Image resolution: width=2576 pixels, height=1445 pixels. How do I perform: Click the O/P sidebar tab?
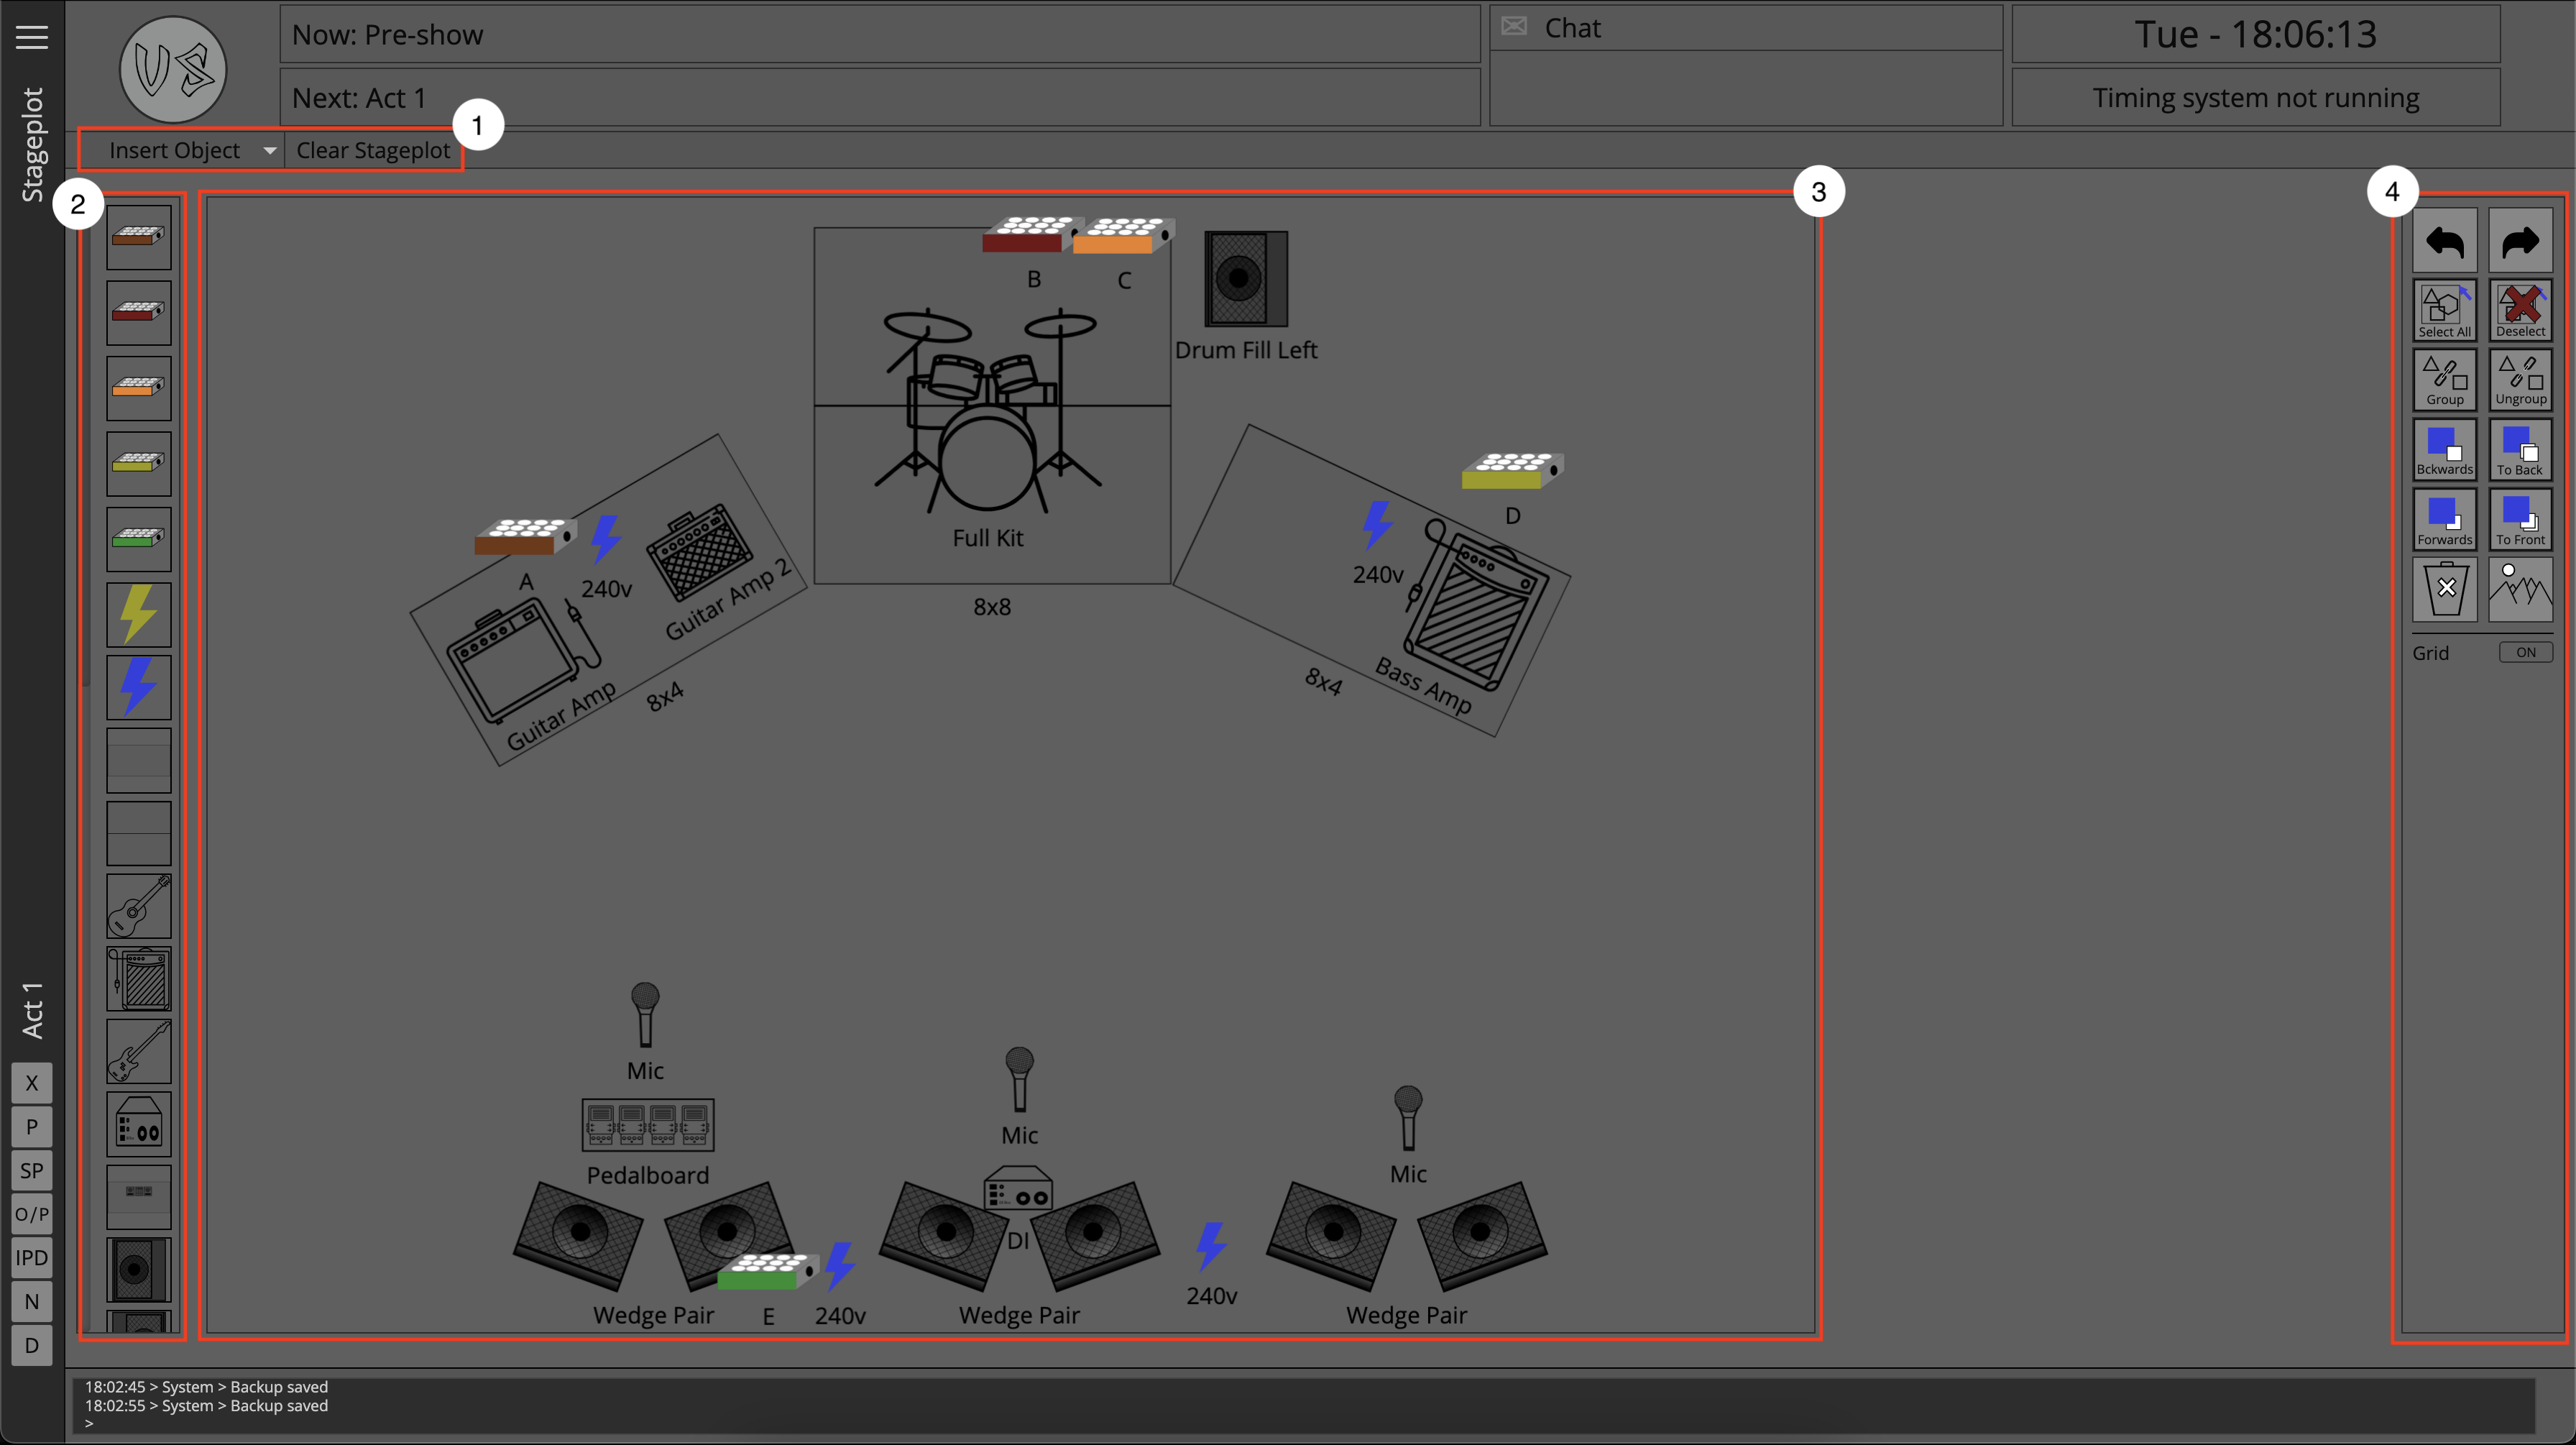pos(32,1214)
